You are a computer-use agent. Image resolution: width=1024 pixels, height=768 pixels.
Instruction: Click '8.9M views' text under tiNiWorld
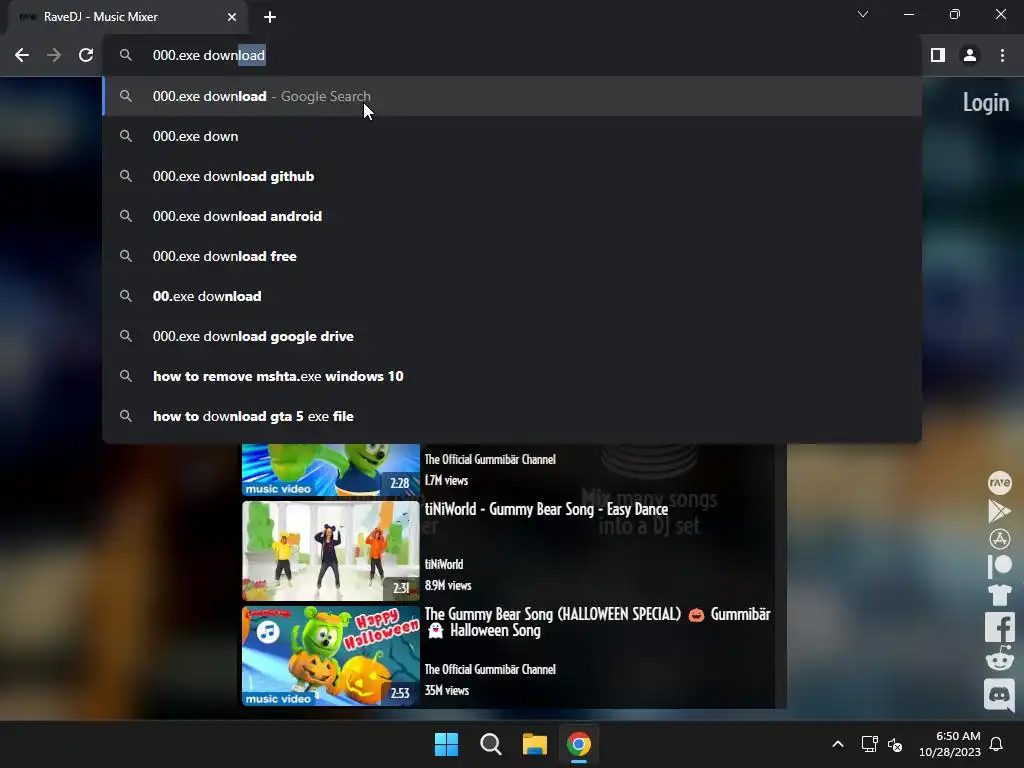448,585
